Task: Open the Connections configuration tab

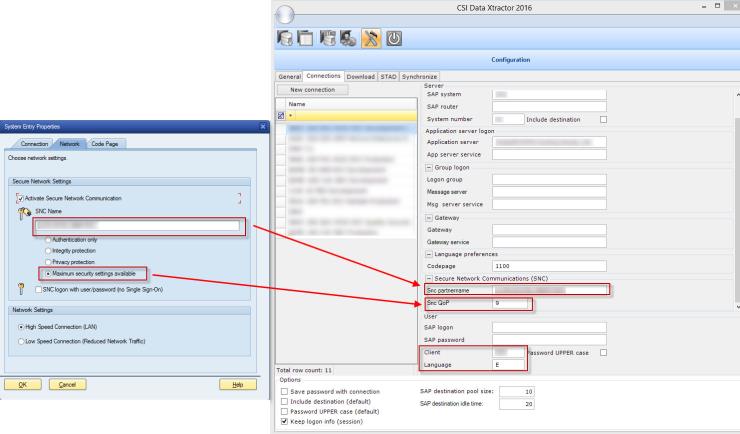Action: tap(323, 75)
